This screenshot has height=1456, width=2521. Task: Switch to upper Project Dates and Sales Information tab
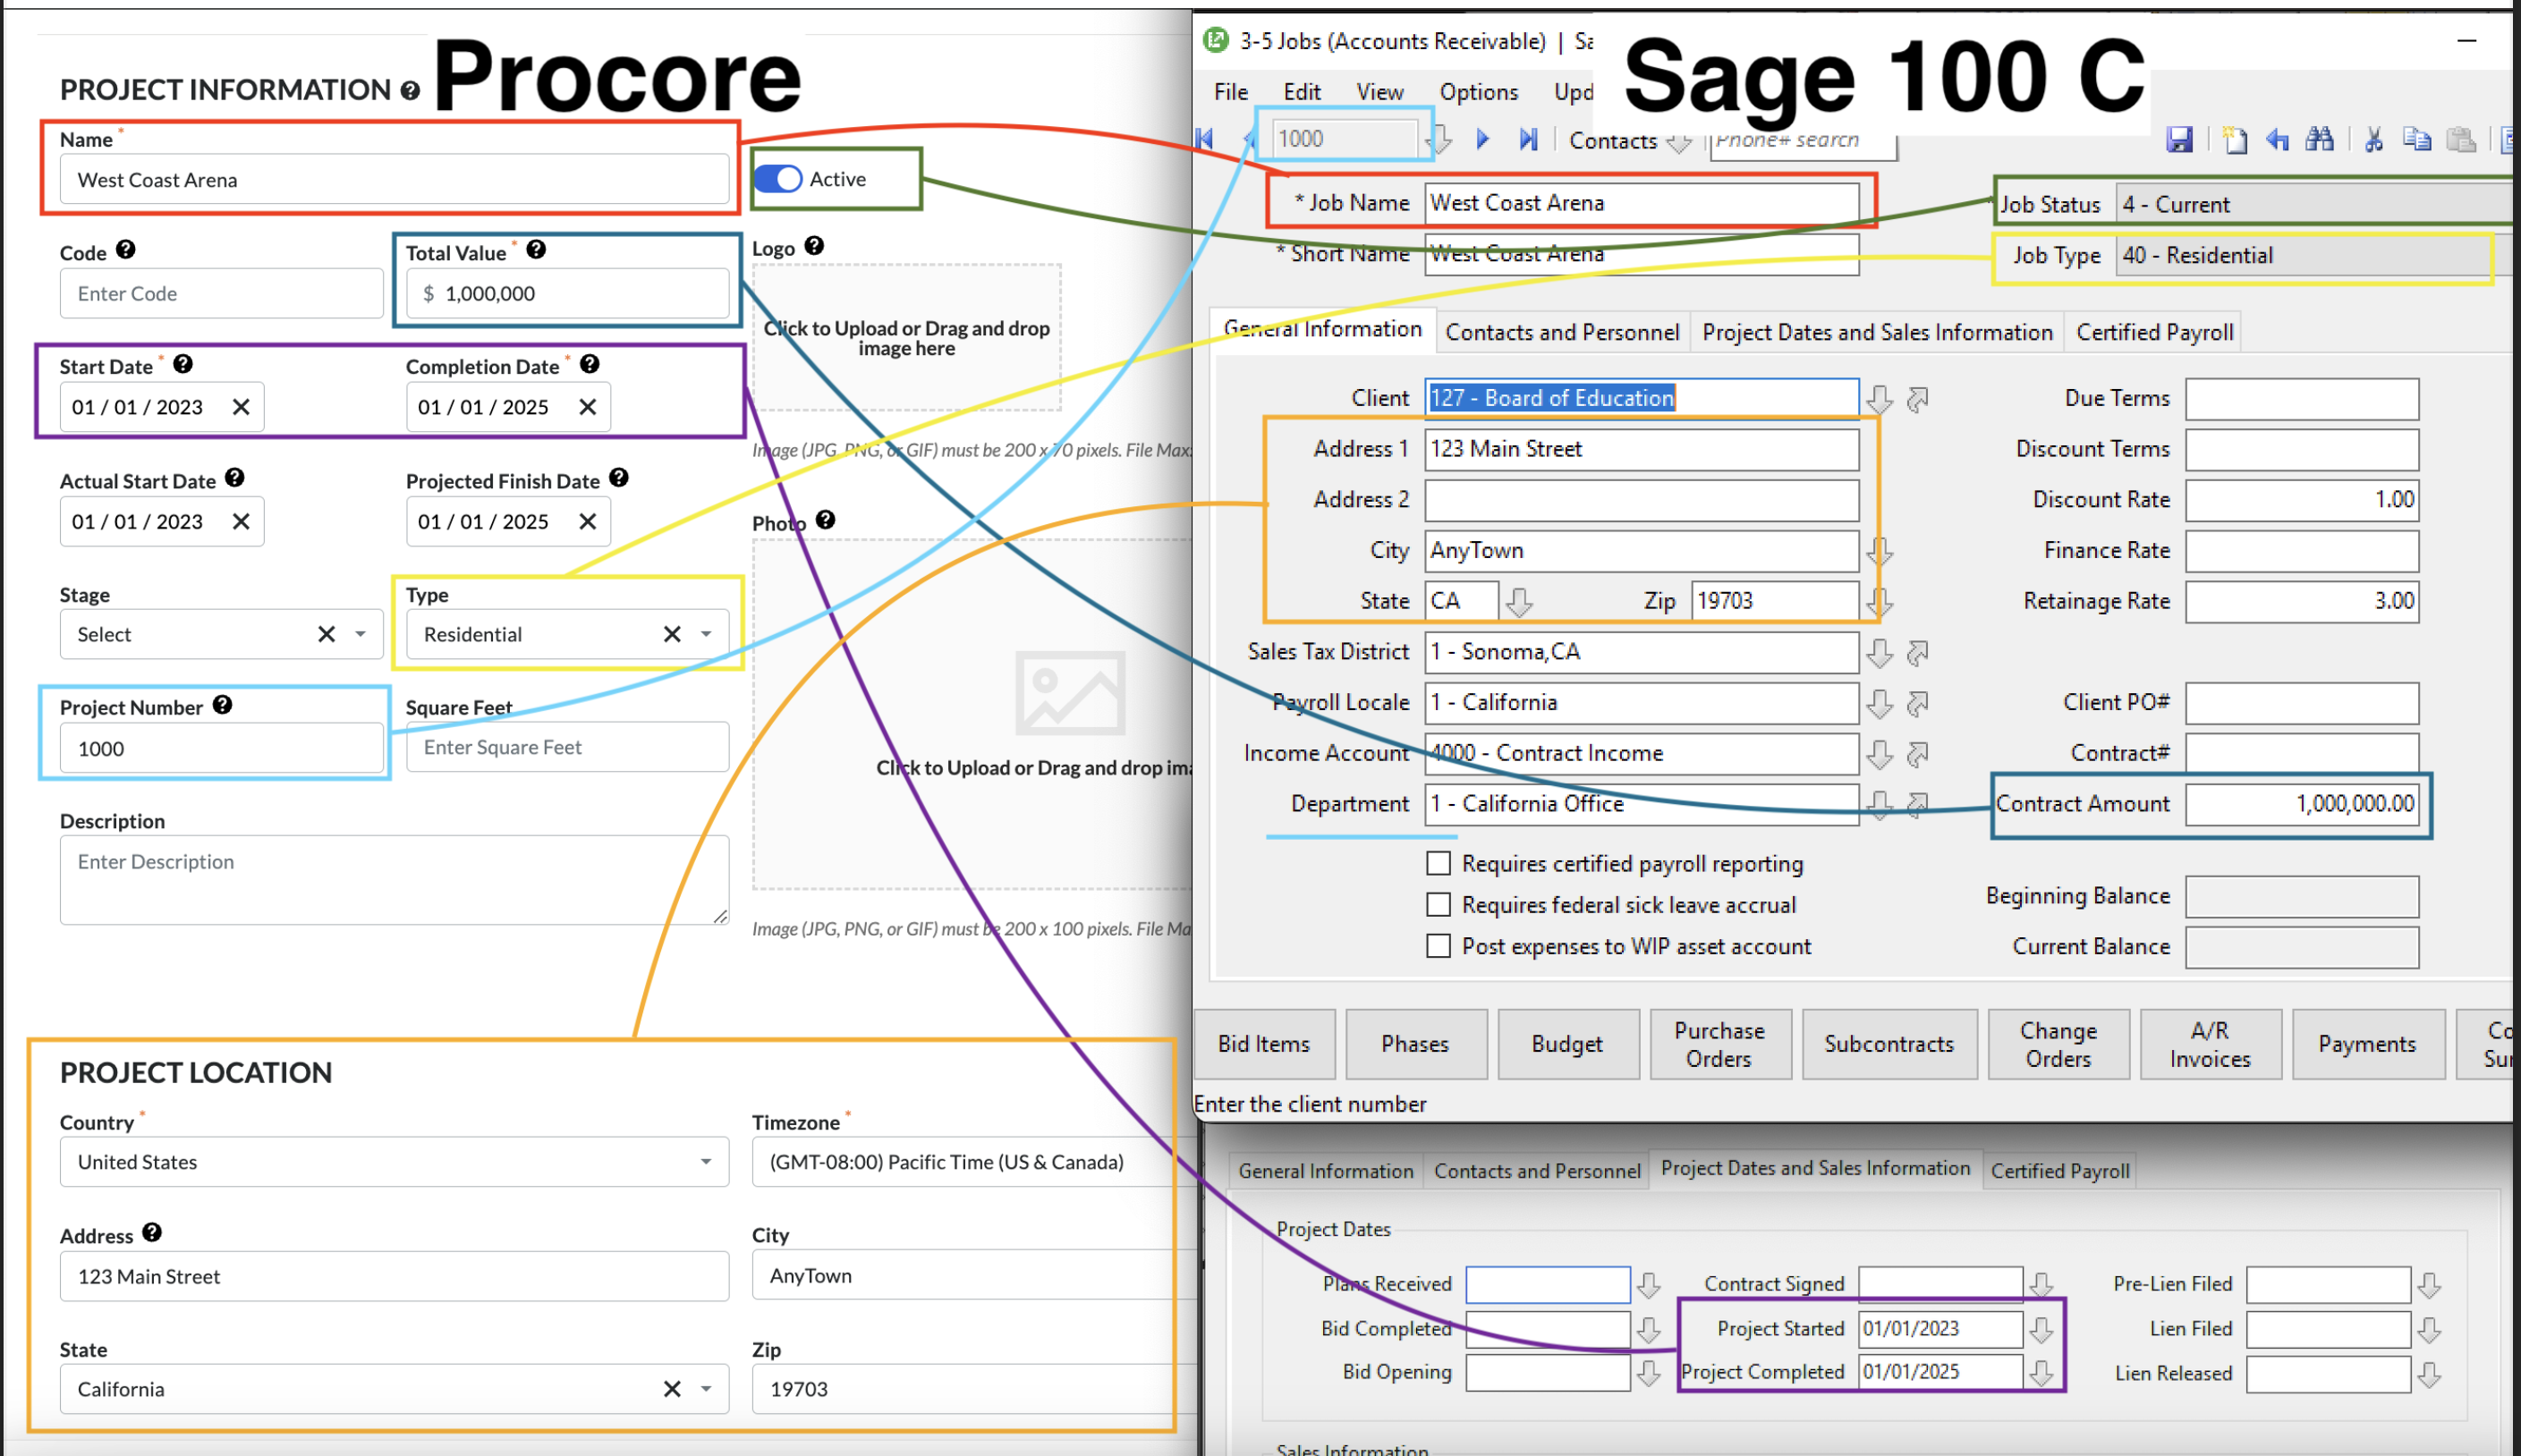[x=1877, y=332]
